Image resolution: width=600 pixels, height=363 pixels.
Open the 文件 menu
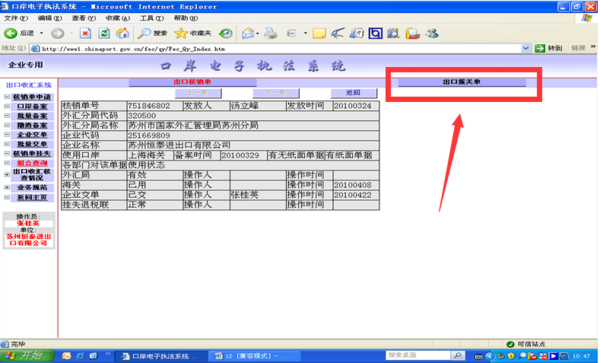click(16, 18)
